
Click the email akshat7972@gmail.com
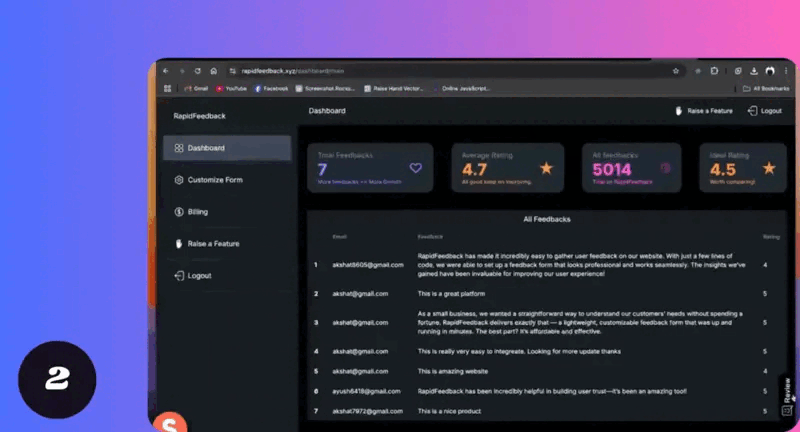click(367, 411)
